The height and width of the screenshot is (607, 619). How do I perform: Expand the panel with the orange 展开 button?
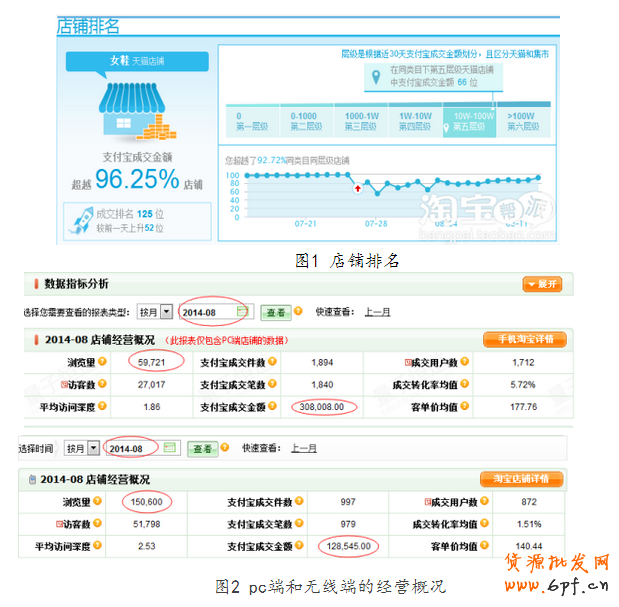coord(542,284)
